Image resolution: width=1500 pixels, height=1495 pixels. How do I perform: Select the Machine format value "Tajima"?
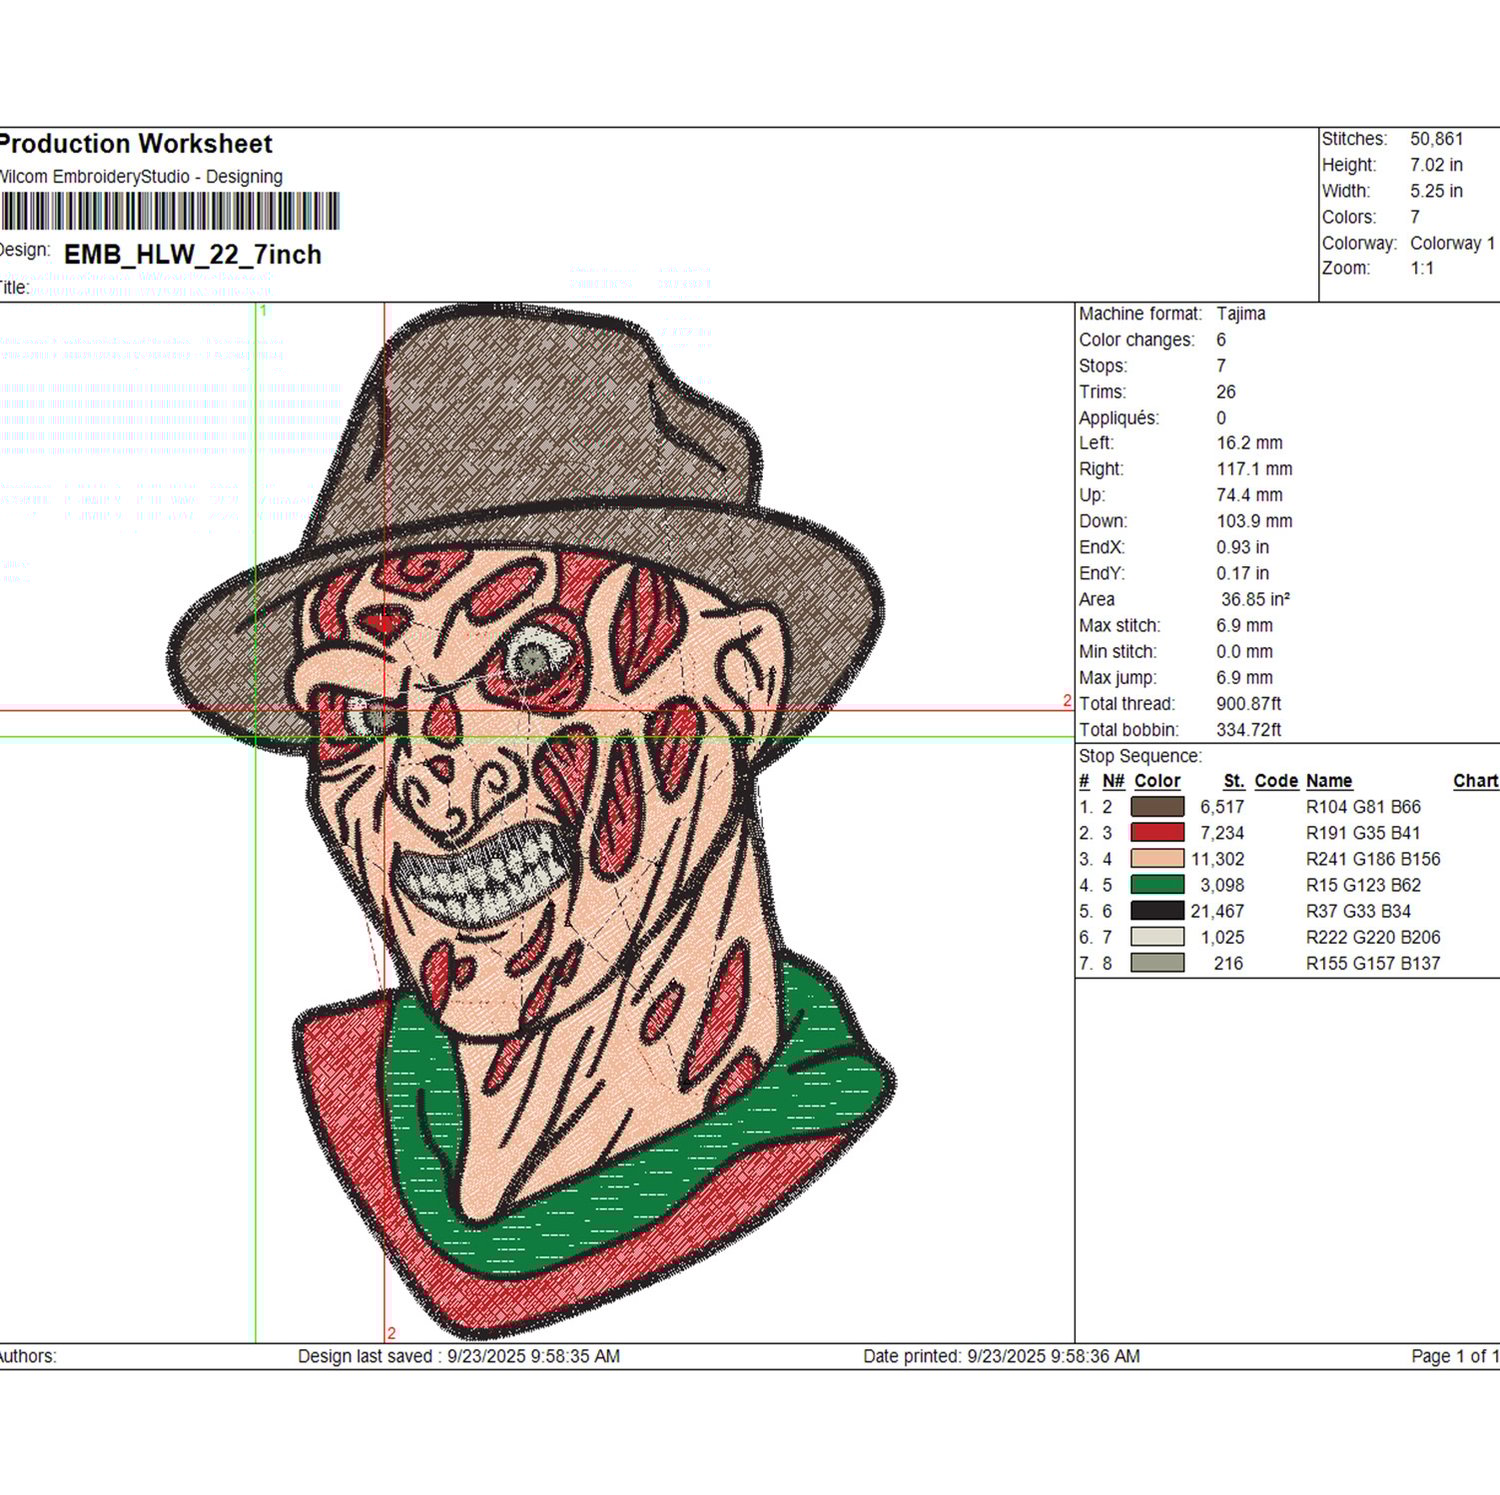1241,313
